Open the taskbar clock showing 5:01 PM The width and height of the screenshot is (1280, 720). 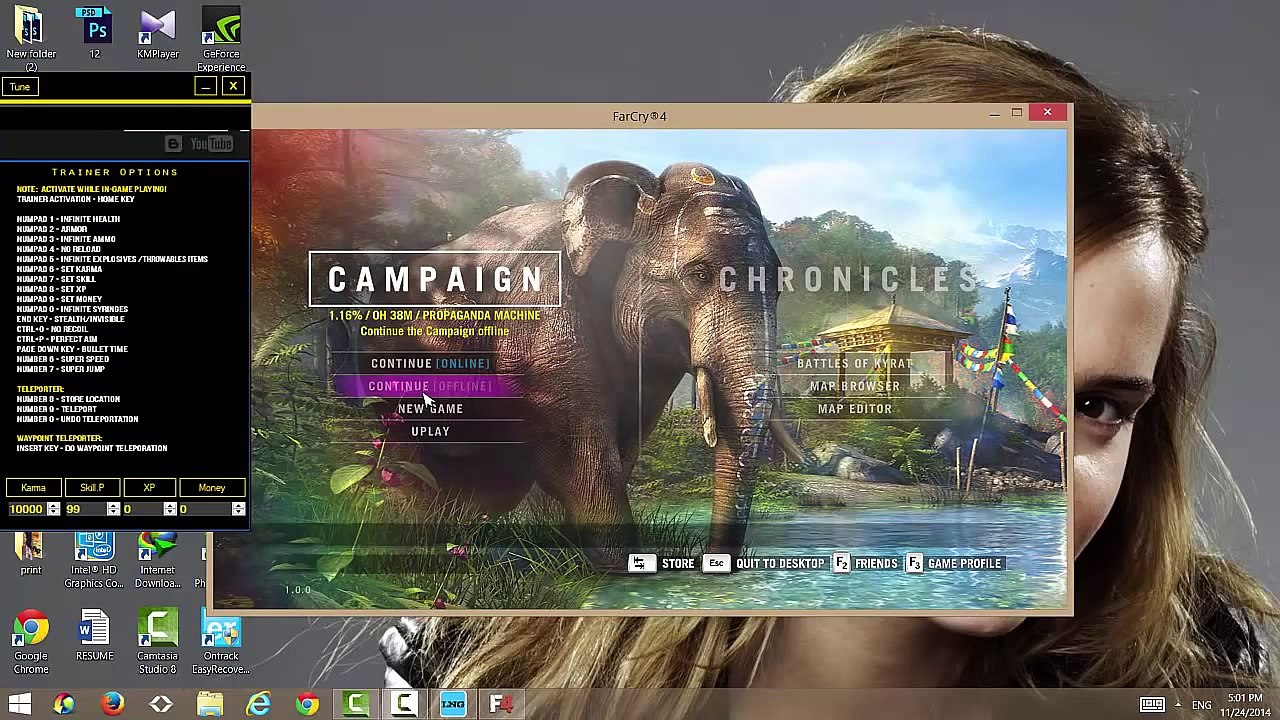click(1244, 704)
